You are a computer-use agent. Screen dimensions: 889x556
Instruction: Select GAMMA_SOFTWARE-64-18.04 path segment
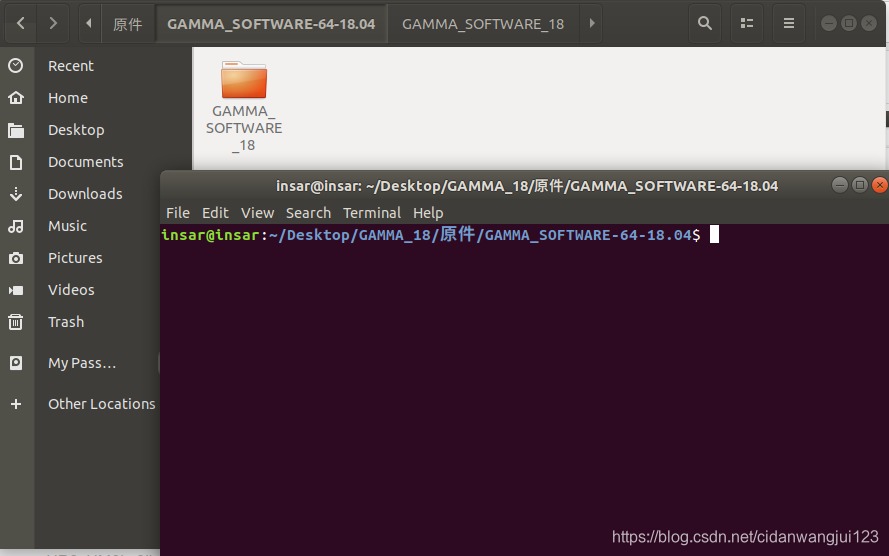(x=271, y=24)
